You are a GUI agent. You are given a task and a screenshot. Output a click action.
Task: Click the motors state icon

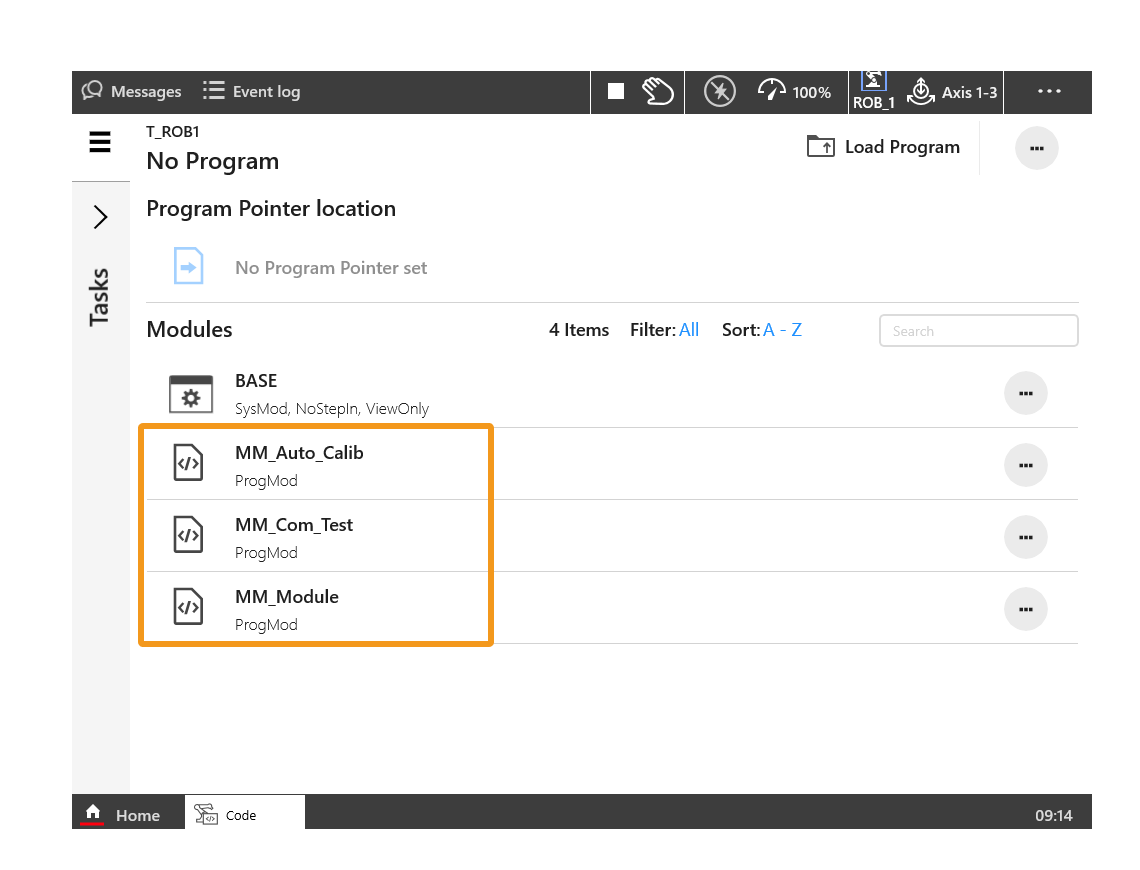tap(719, 92)
